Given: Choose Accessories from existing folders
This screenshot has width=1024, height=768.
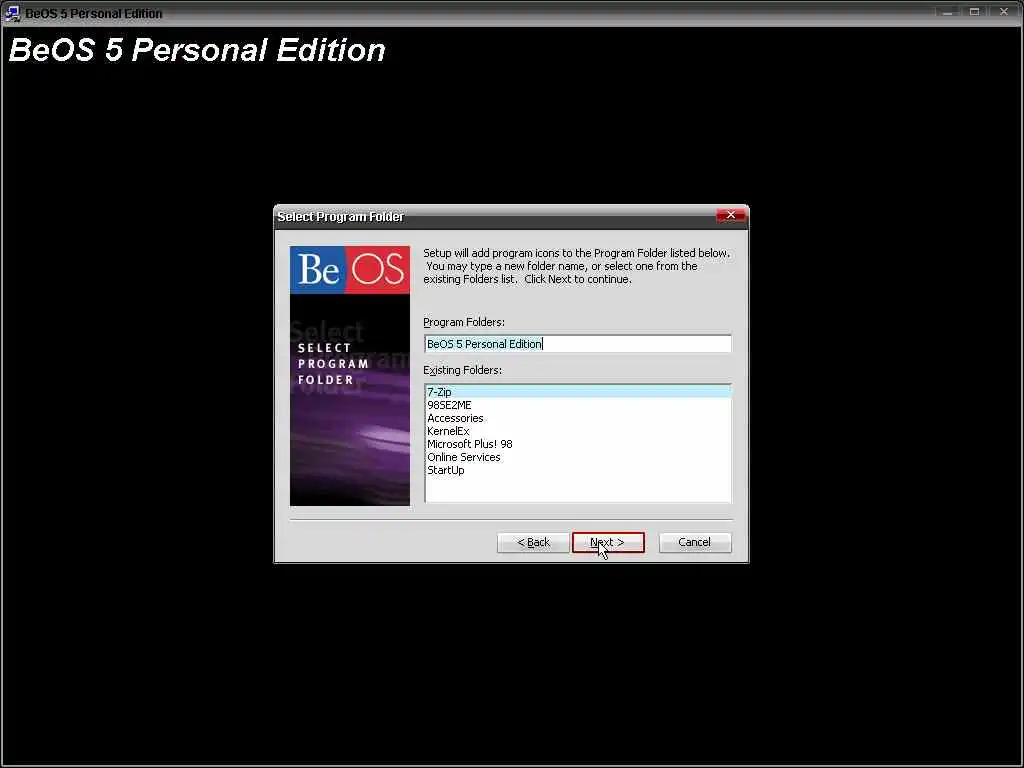Looking at the screenshot, I should 577,418.
